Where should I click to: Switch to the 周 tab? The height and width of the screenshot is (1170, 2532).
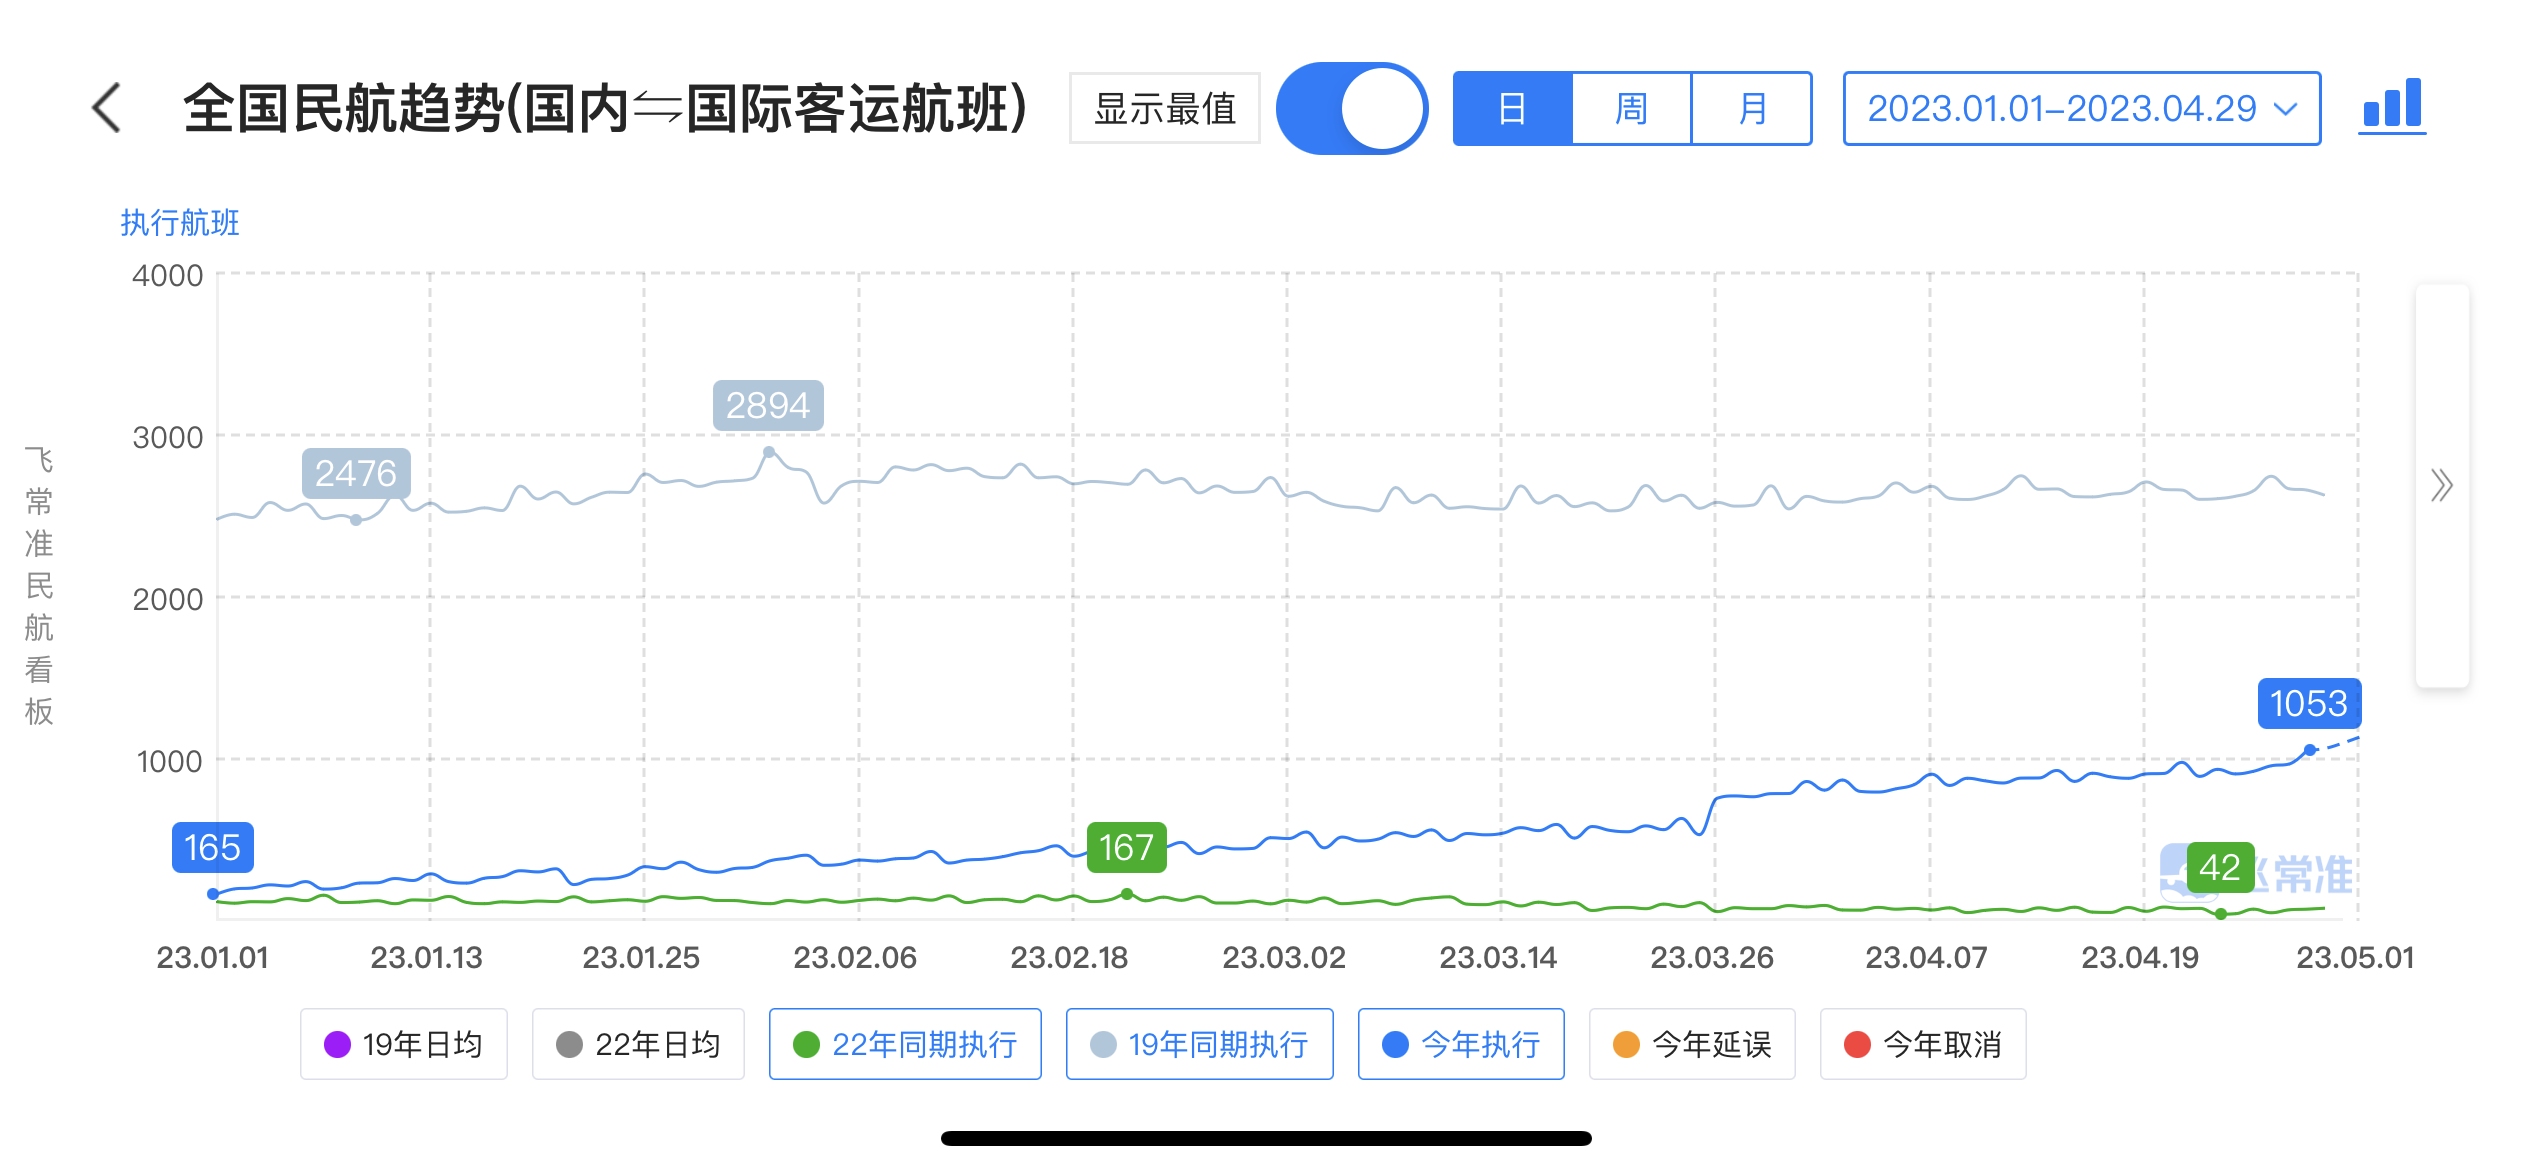[1631, 108]
